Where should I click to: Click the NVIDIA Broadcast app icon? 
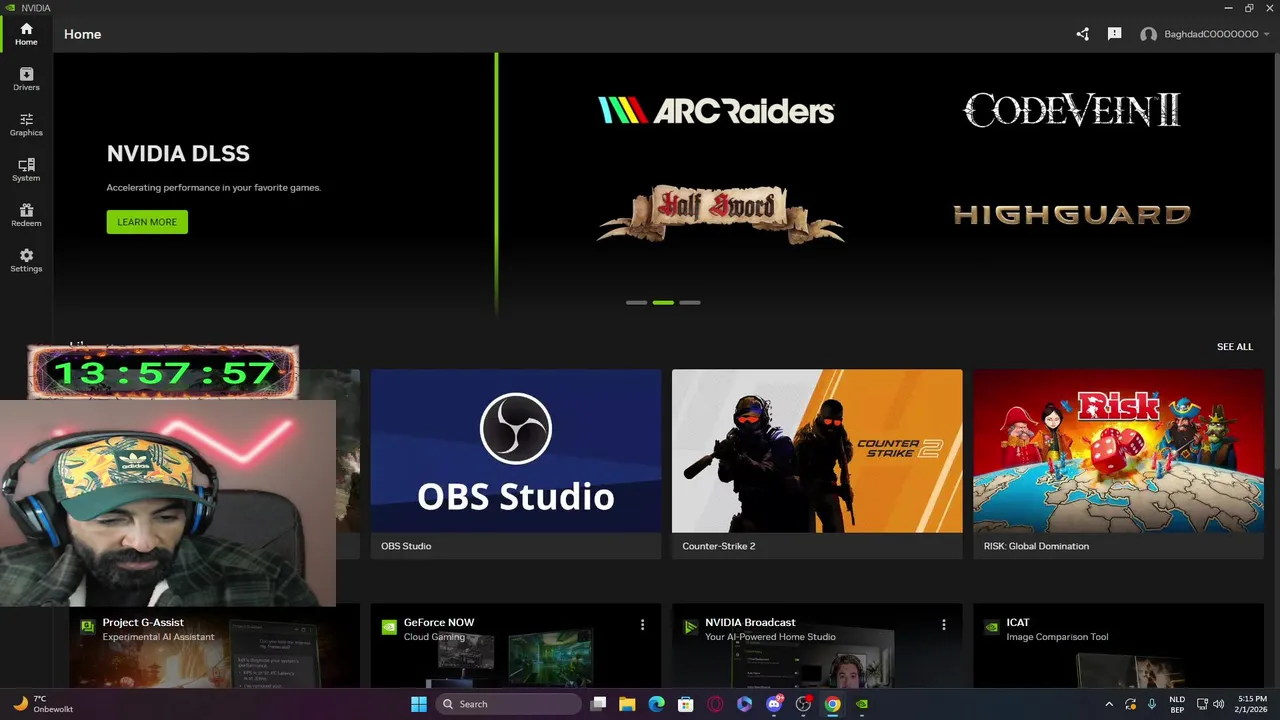[x=690, y=628]
